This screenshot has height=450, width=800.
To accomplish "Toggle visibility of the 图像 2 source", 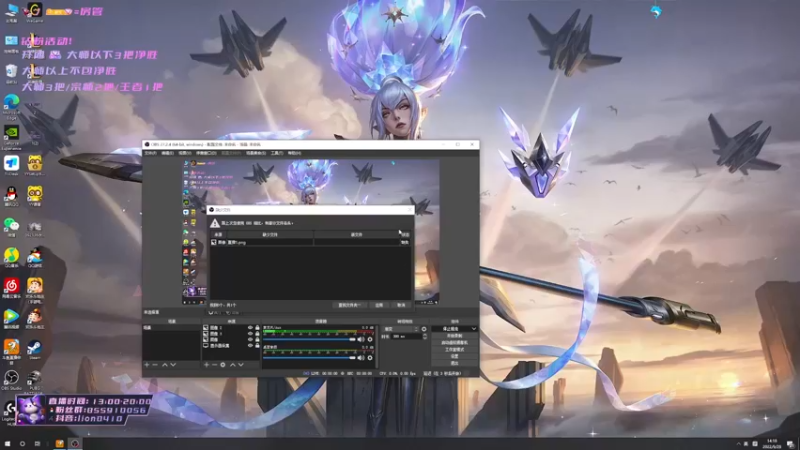I will [x=250, y=328].
